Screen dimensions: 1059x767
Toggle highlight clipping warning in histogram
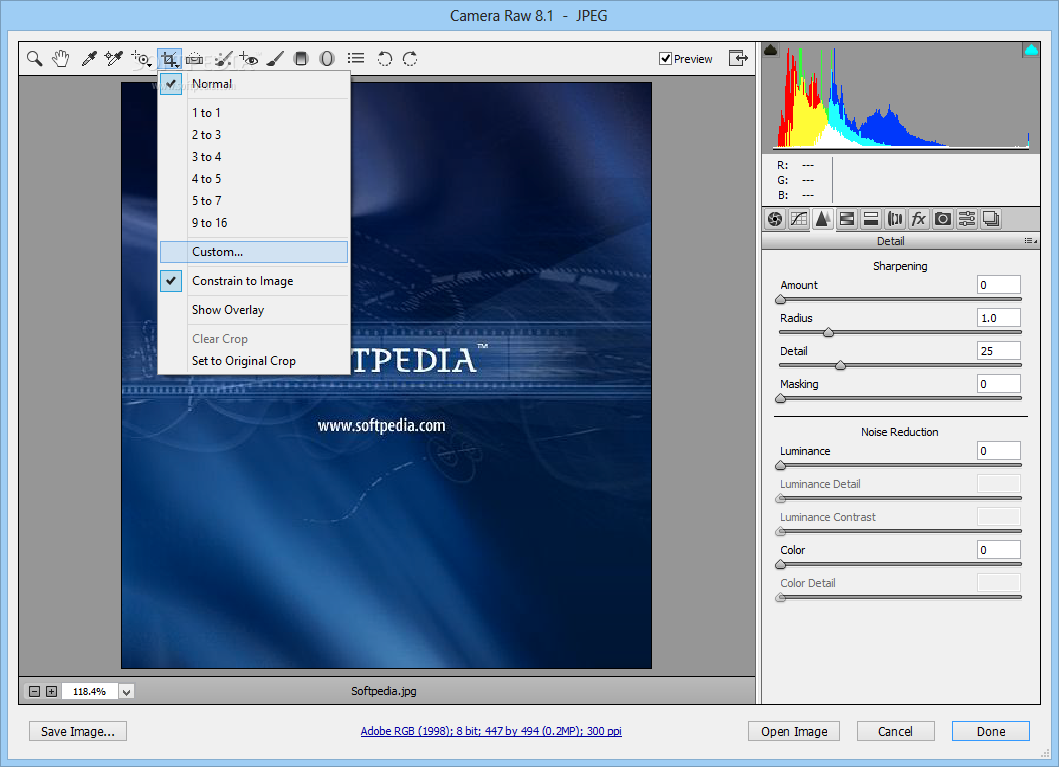[1031, 50]
